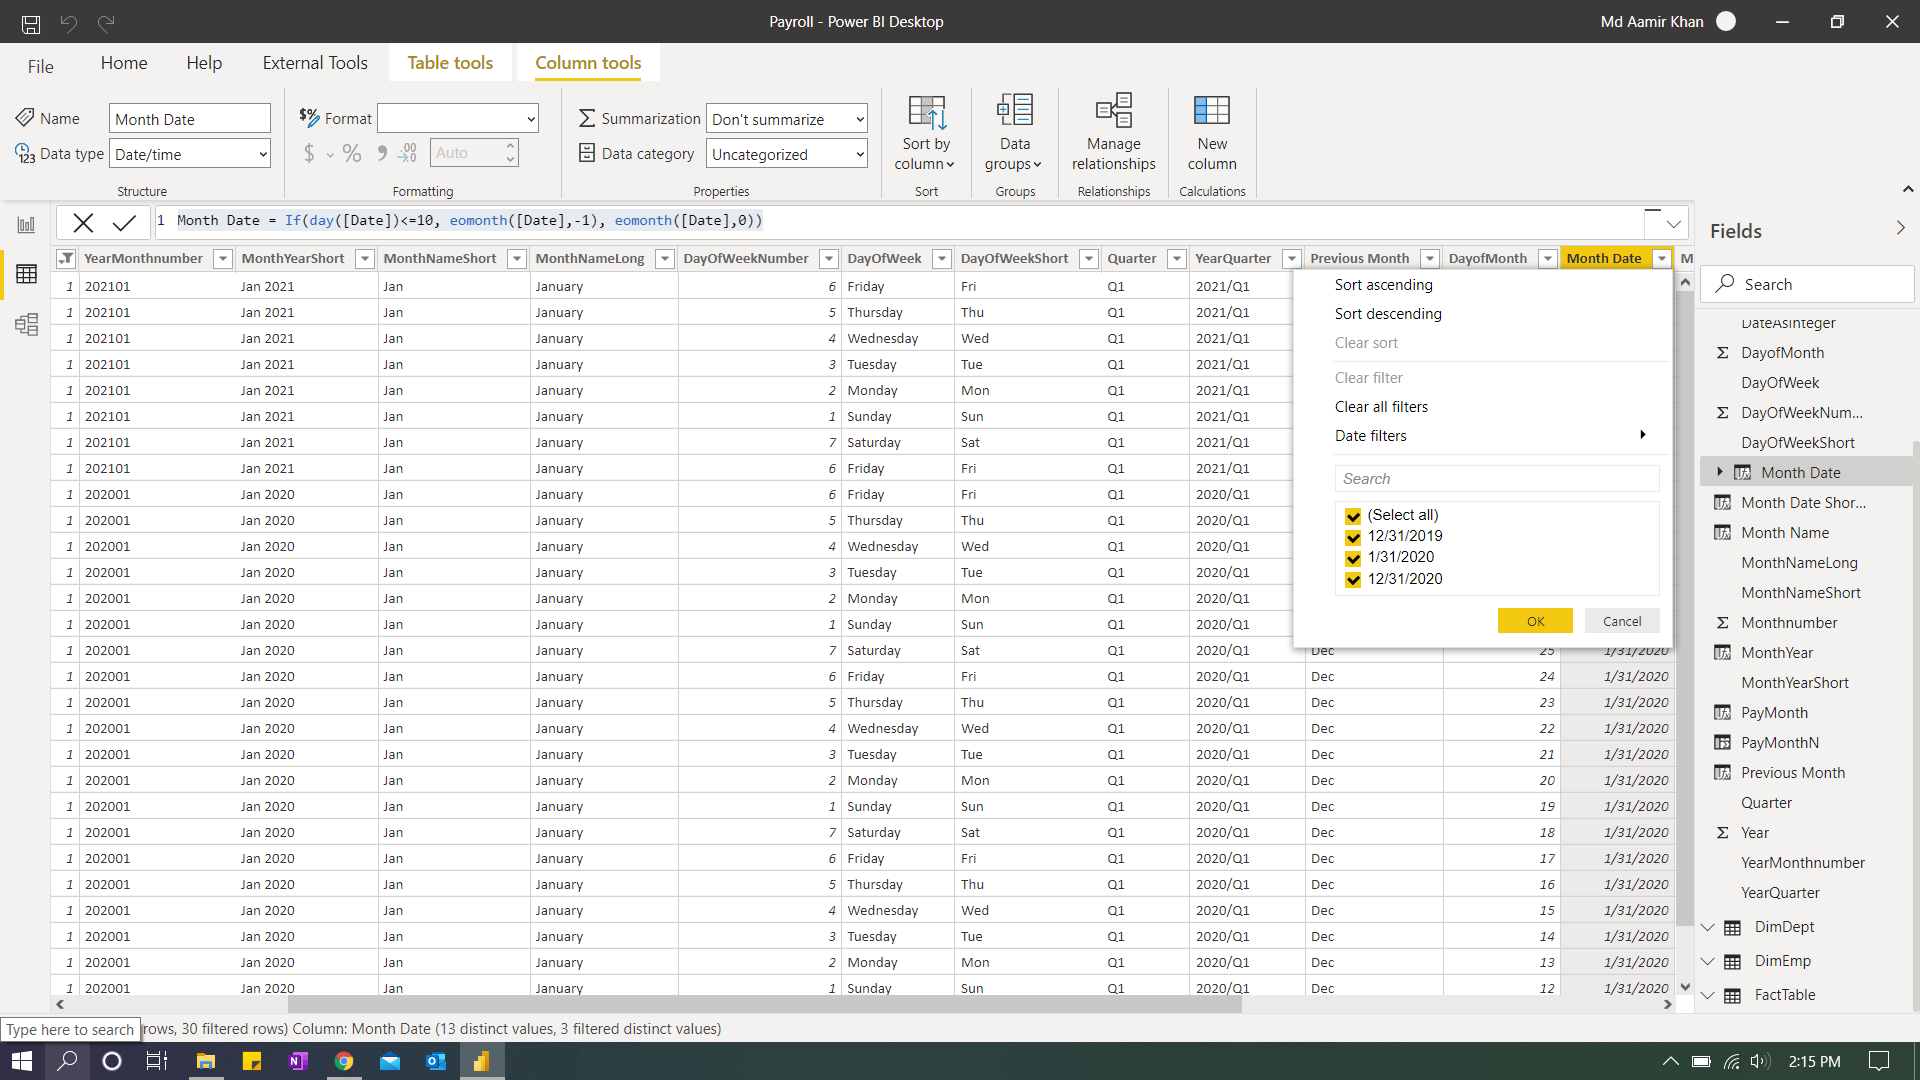Confirm filter with OK button
This screenshot has width=1920, height=1080.
point(1535,621)
